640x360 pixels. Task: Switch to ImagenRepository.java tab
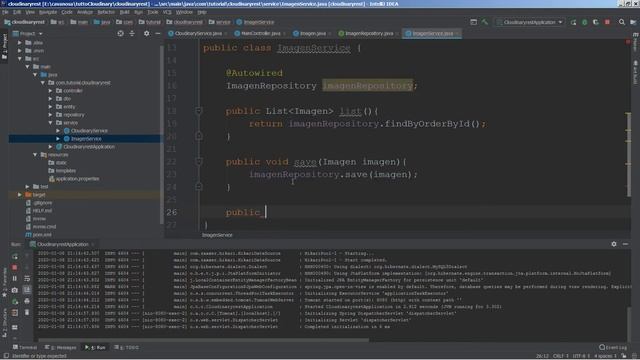tap(369, 33)
